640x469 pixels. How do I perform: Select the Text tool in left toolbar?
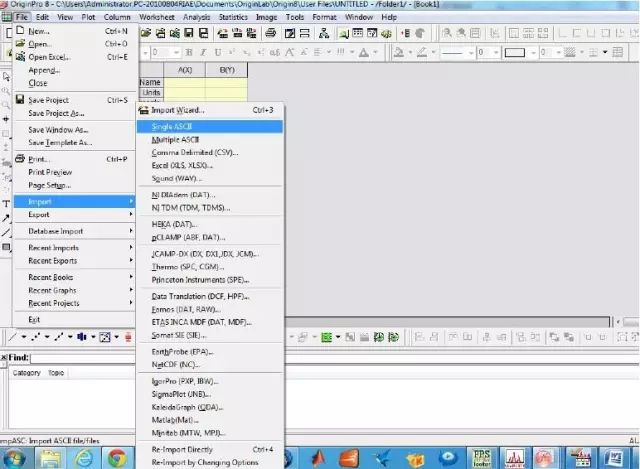pyautogui.click(x=6, y=203)
